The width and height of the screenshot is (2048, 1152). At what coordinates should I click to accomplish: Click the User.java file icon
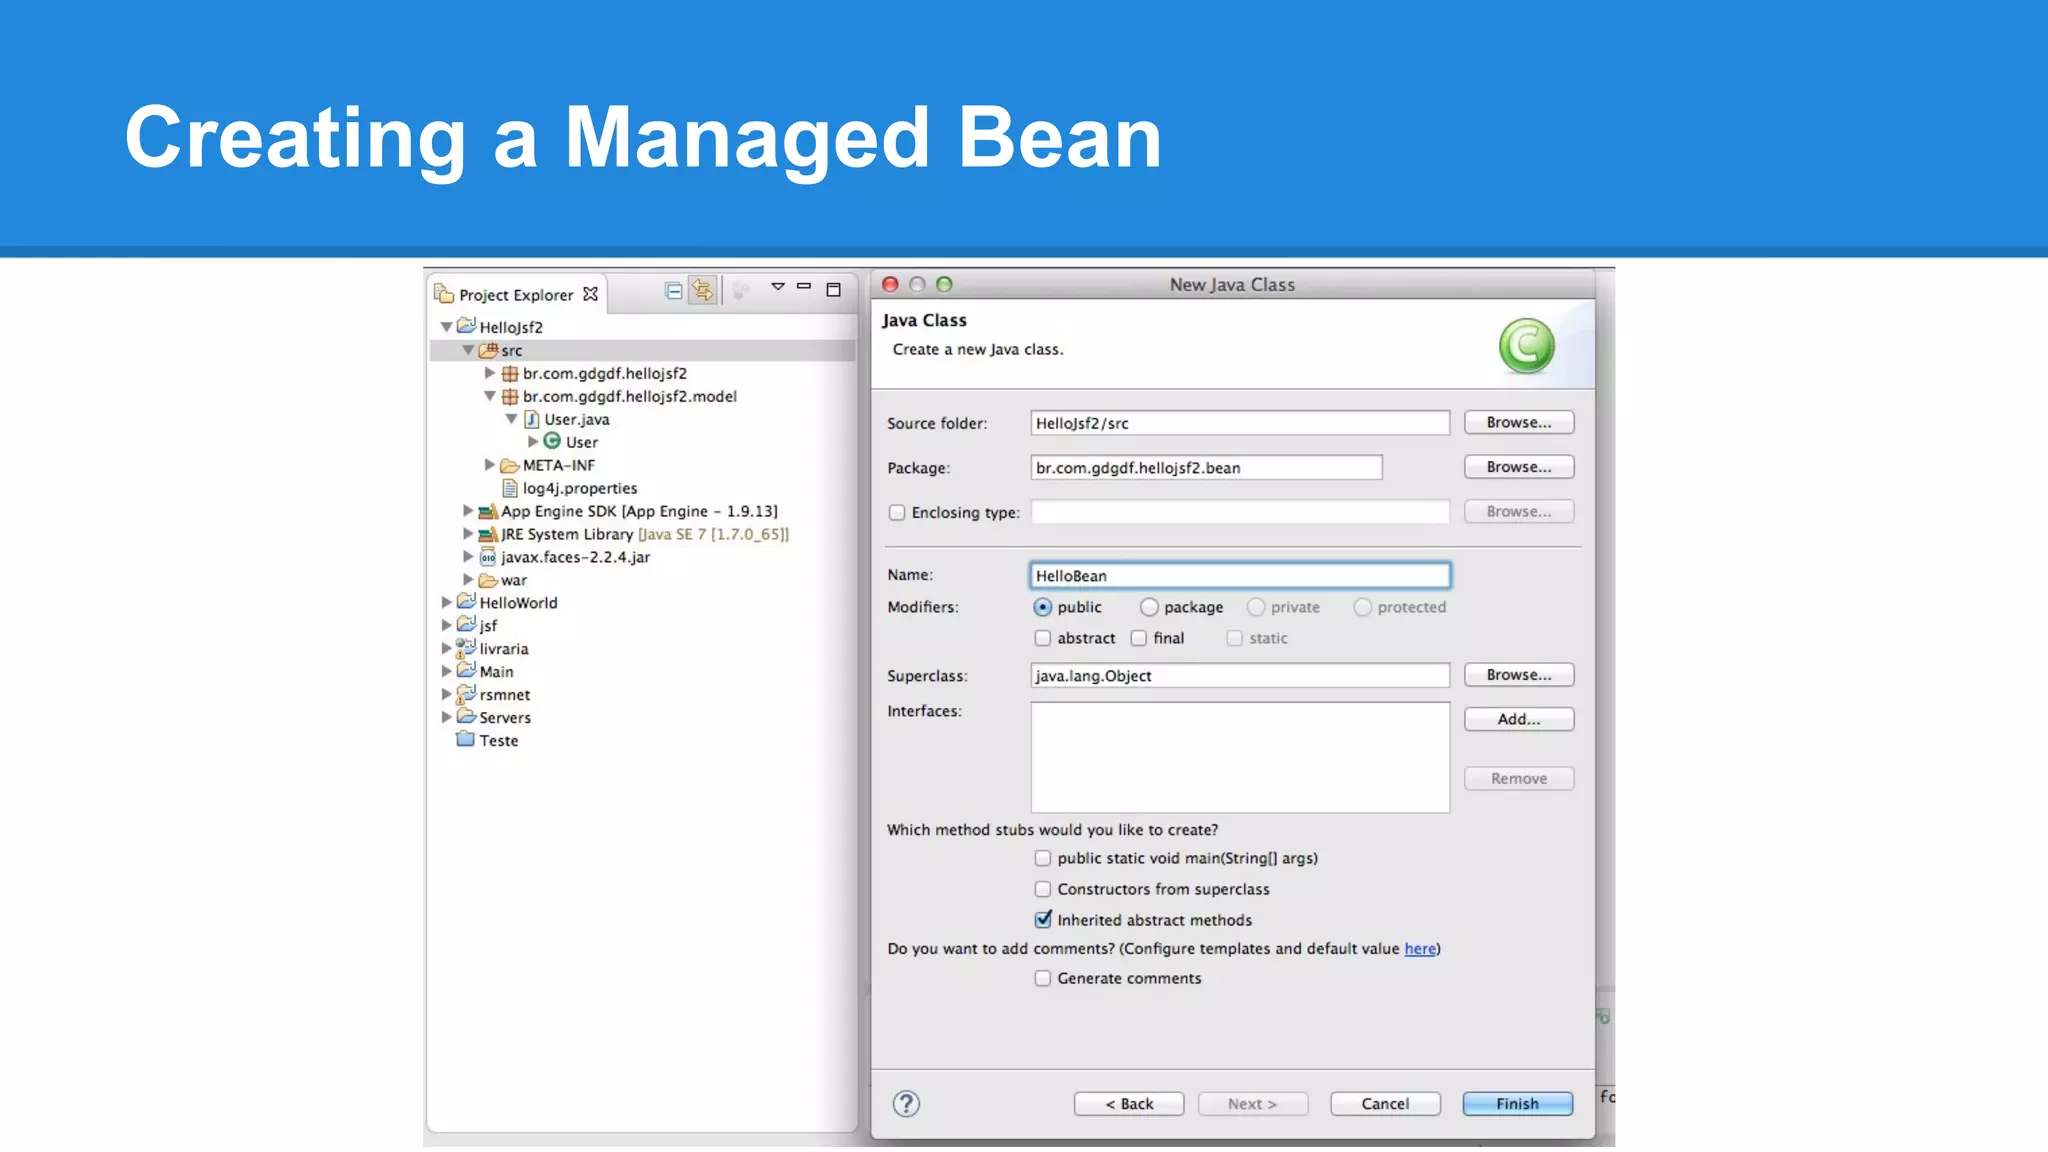pos(532,419)
